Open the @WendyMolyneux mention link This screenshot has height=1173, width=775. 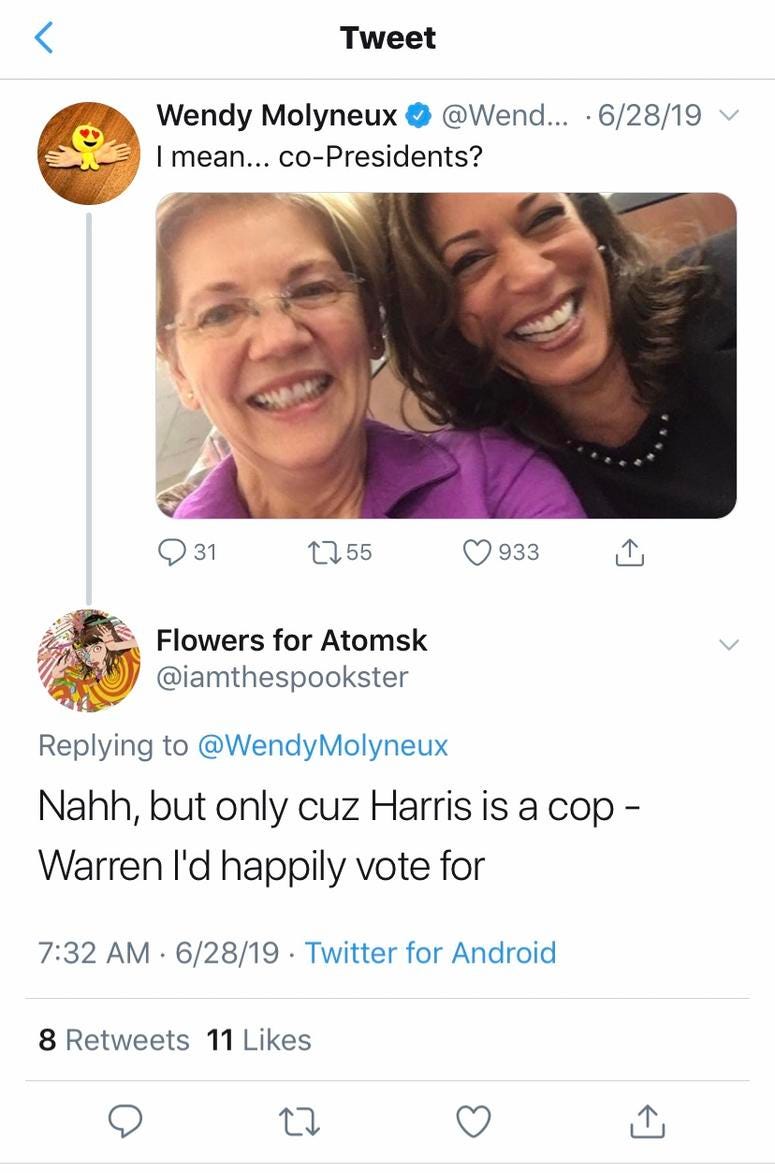pyautogui.click(x=322, y=745)
